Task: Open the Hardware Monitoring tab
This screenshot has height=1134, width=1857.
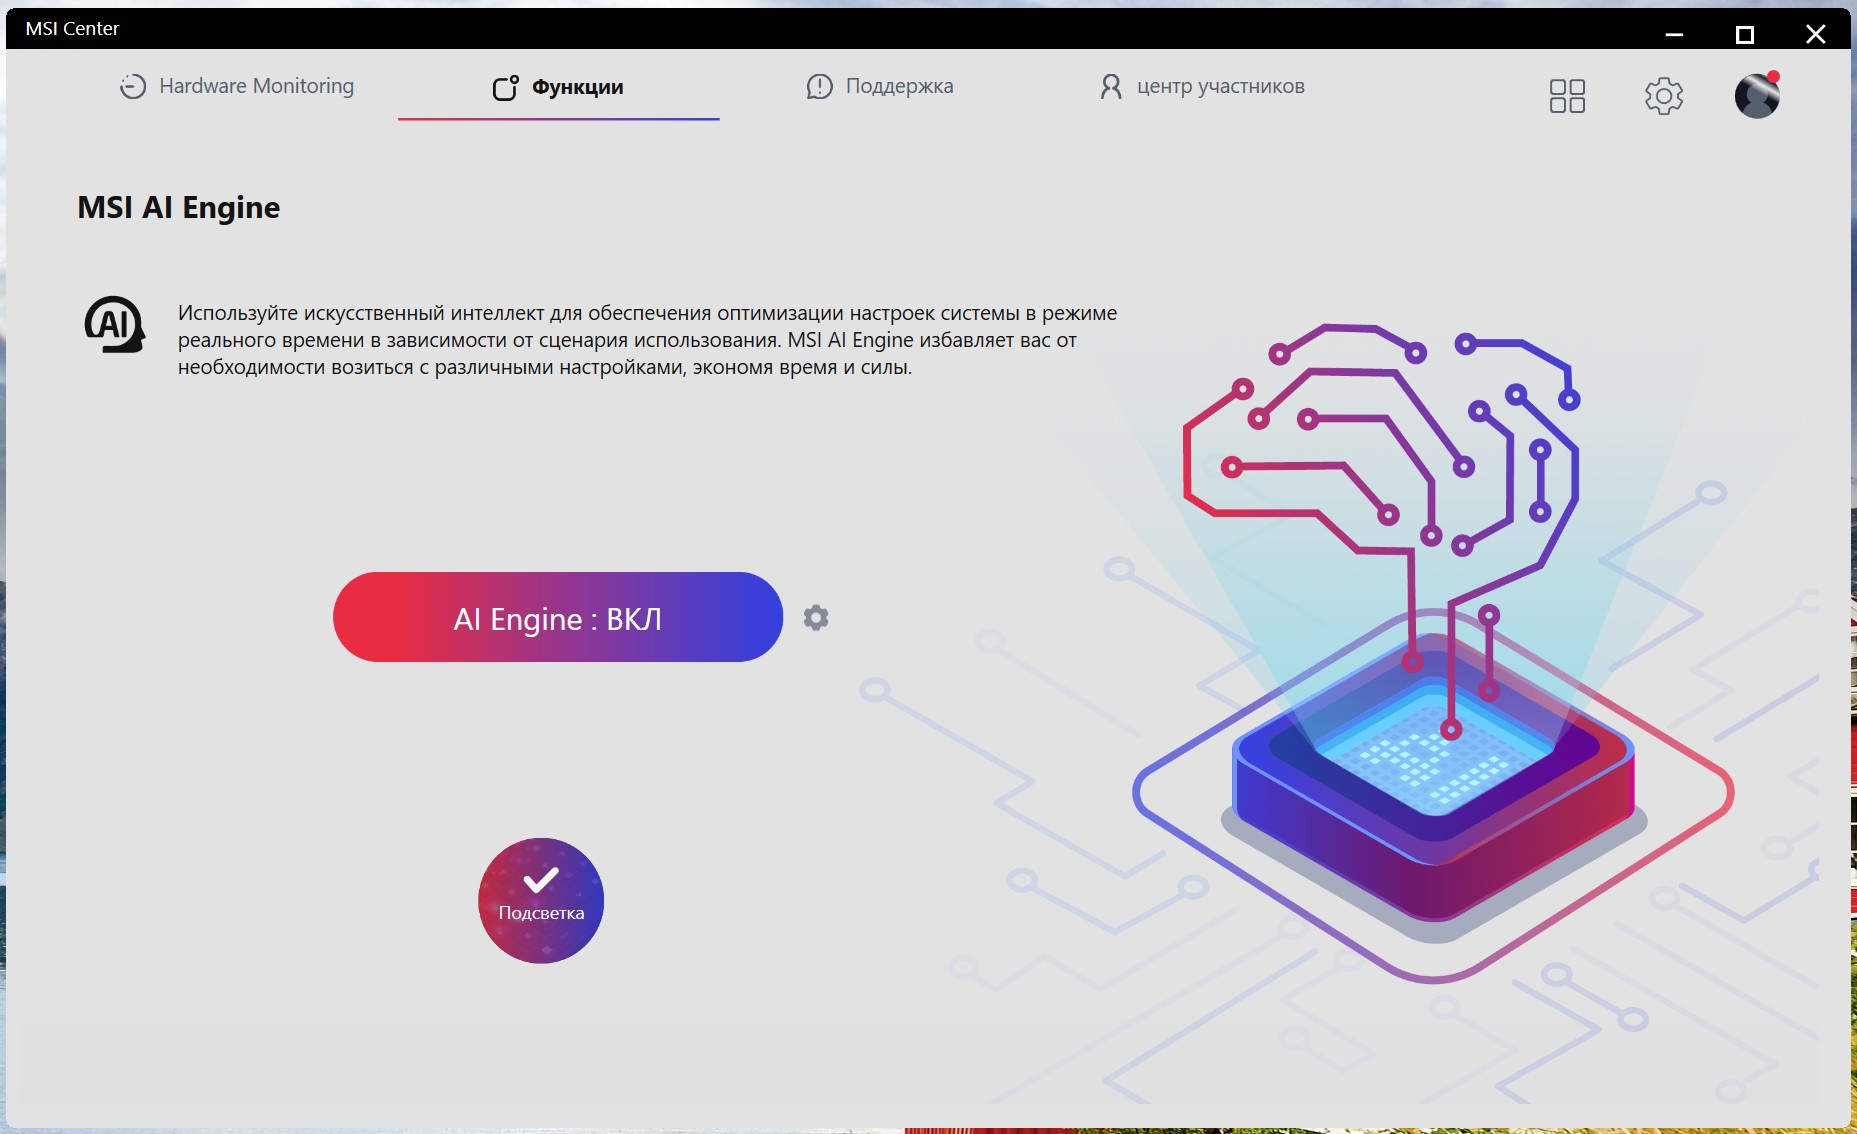Action: click(237, 87)
